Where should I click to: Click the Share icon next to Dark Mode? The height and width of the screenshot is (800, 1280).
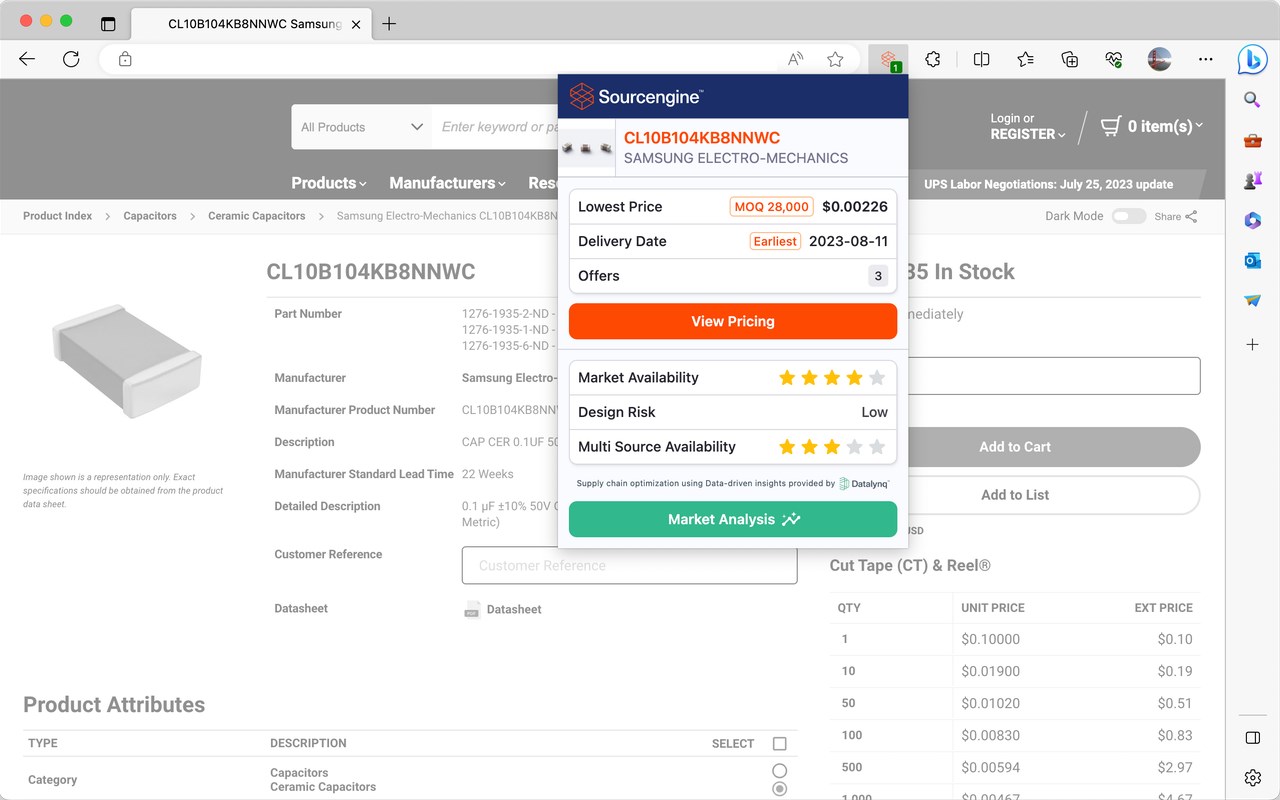(x=1191, y=216)
